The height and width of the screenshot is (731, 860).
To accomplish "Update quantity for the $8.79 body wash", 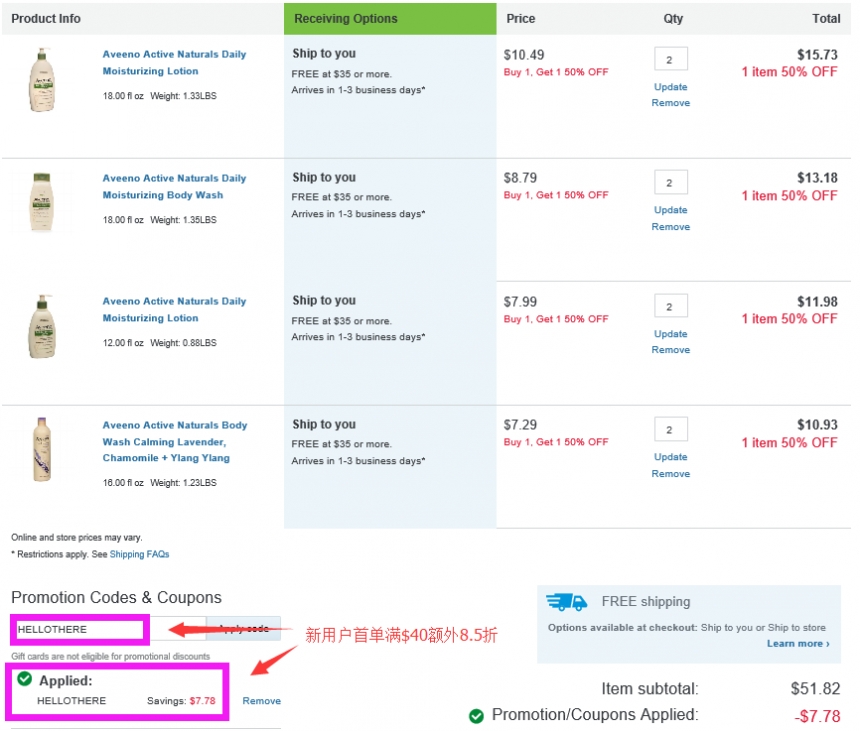I will (x=670, y=210).
